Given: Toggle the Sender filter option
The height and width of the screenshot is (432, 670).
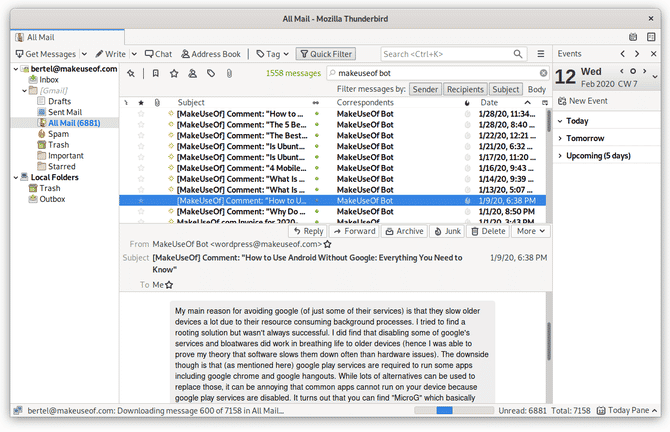Looking at the screenshot, I should pos(425,89).
